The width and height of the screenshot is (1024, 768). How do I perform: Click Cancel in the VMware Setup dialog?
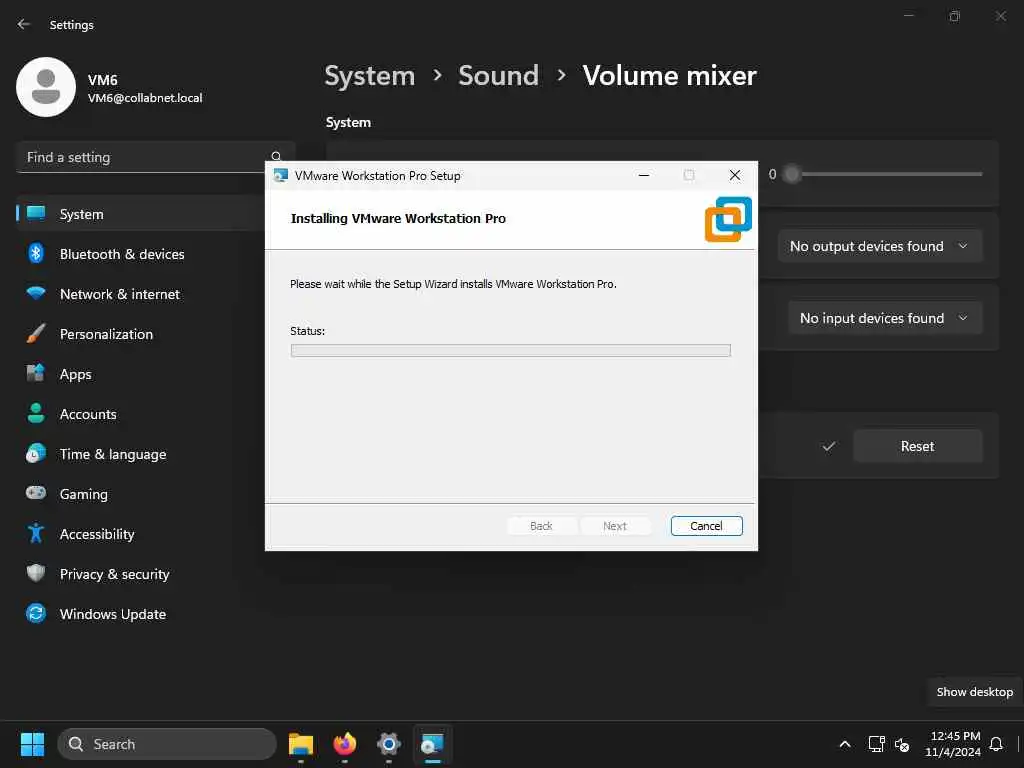706,526
